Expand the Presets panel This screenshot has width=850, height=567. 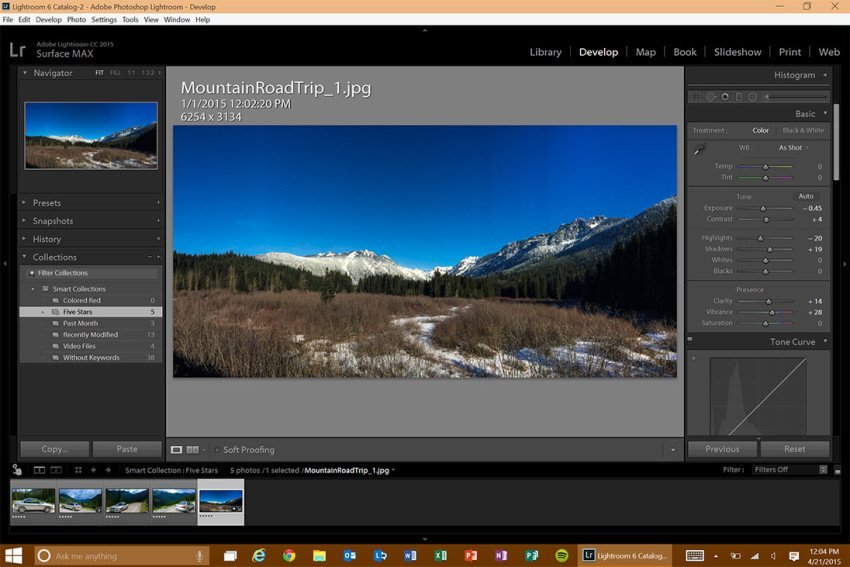(24, 203)
